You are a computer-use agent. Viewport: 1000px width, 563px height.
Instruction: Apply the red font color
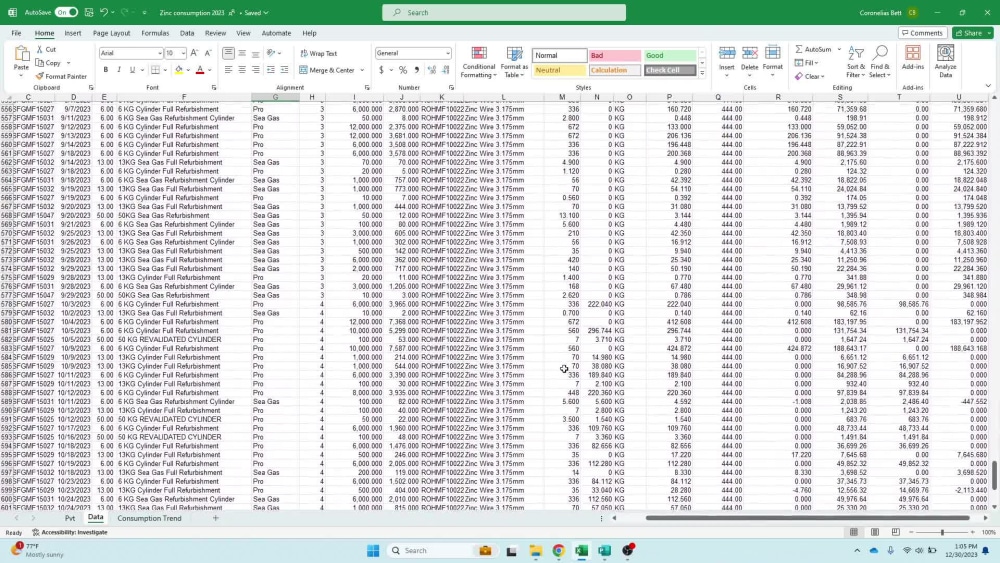coord(200,70)
